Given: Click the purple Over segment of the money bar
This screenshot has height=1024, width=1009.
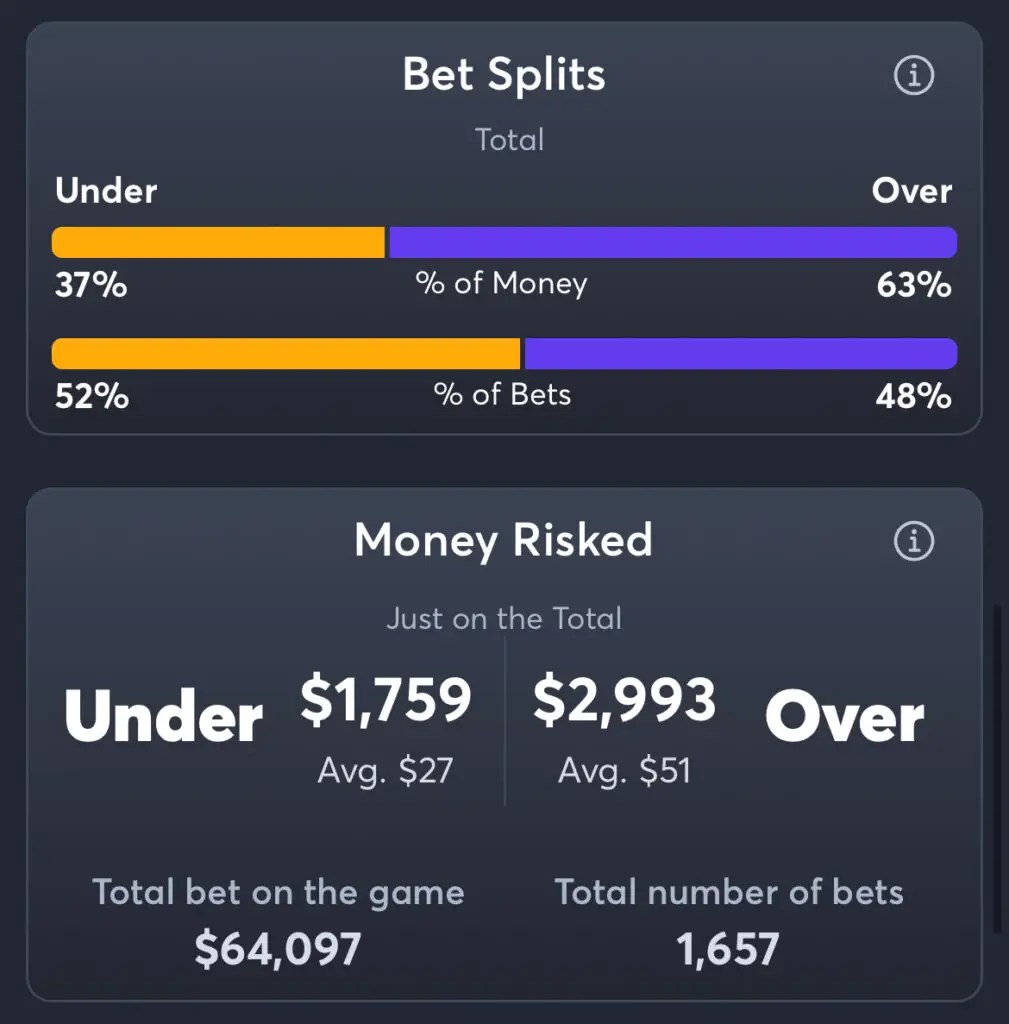Looking at the screenshot, I should [x=672, y=242].
